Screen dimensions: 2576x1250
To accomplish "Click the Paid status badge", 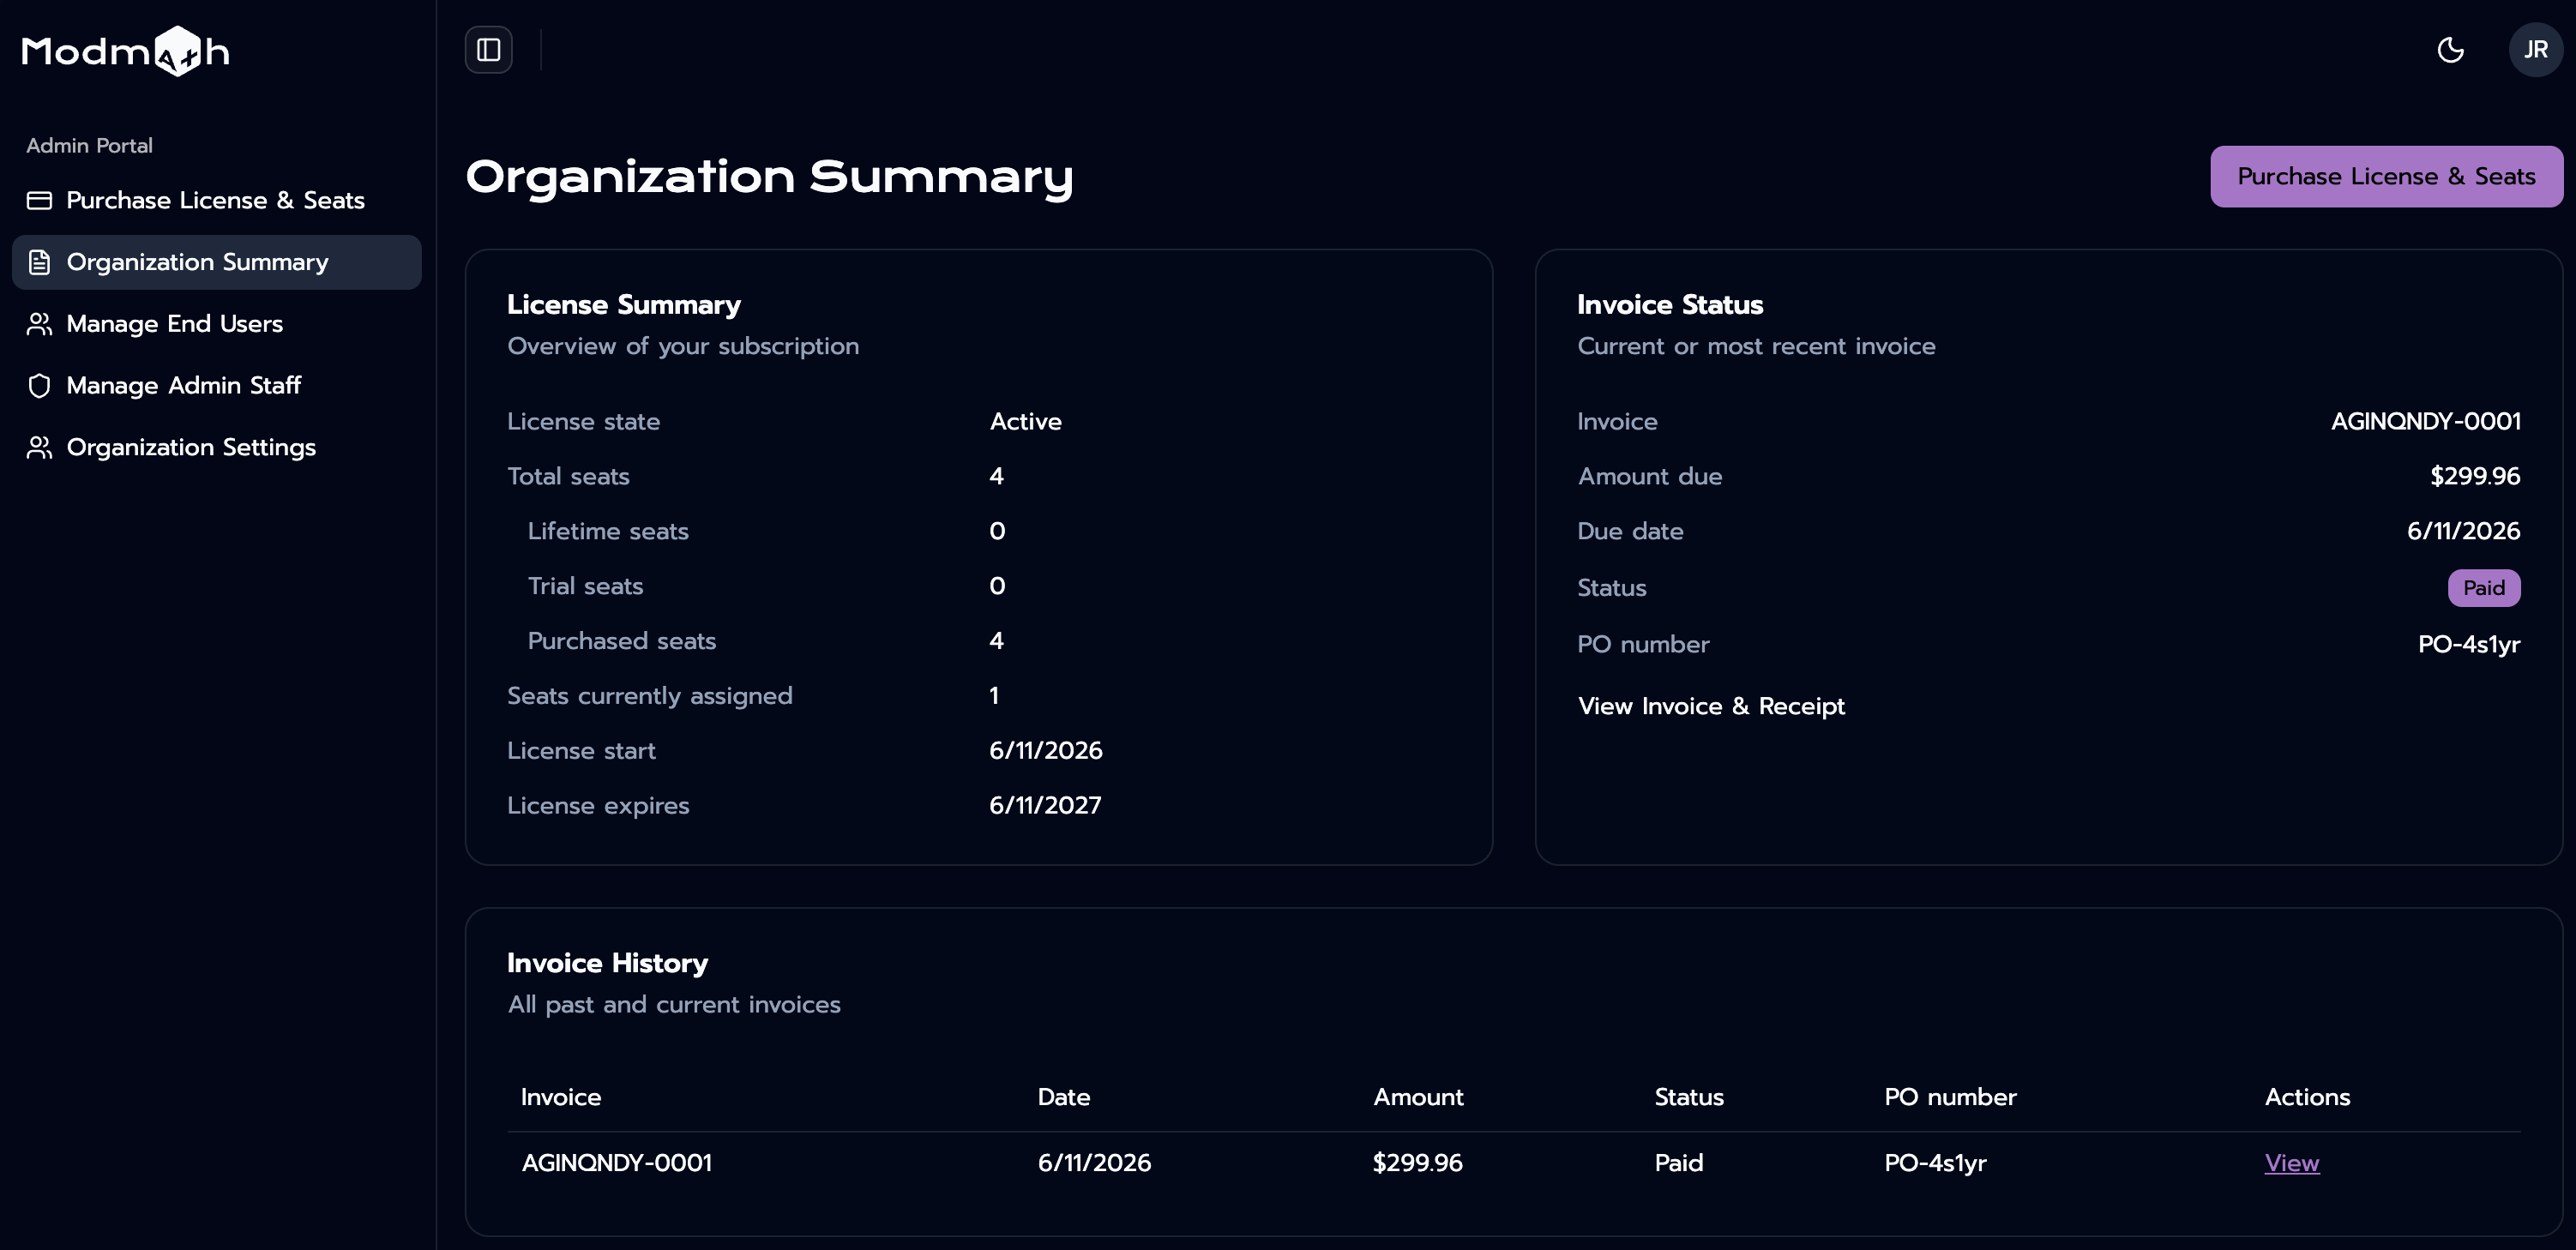I will pyautogui.click(x=2483, y=588).
